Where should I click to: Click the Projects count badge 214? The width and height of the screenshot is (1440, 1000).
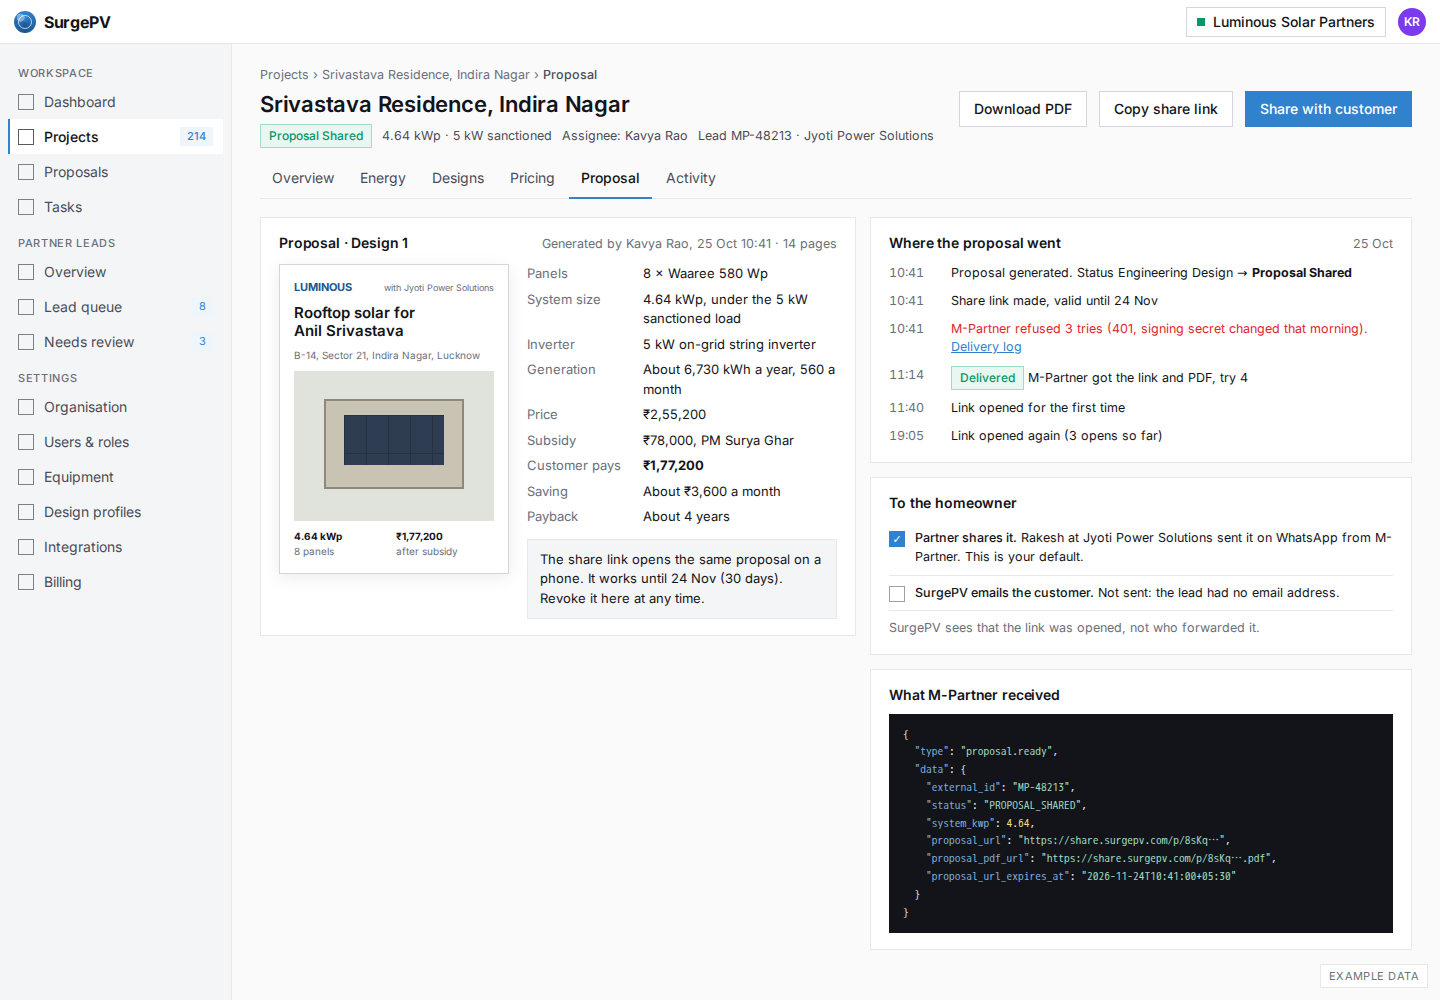[x=196, y=137]
